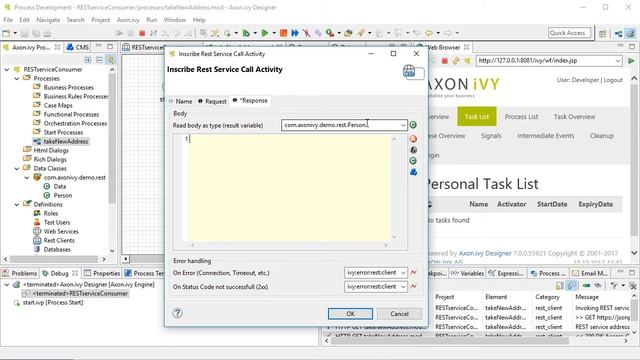Viewport: 640px width, 360px height.
Task: Click Link with Editor icon in project panel
Action: pyautogui.click(x=111, y=60)
